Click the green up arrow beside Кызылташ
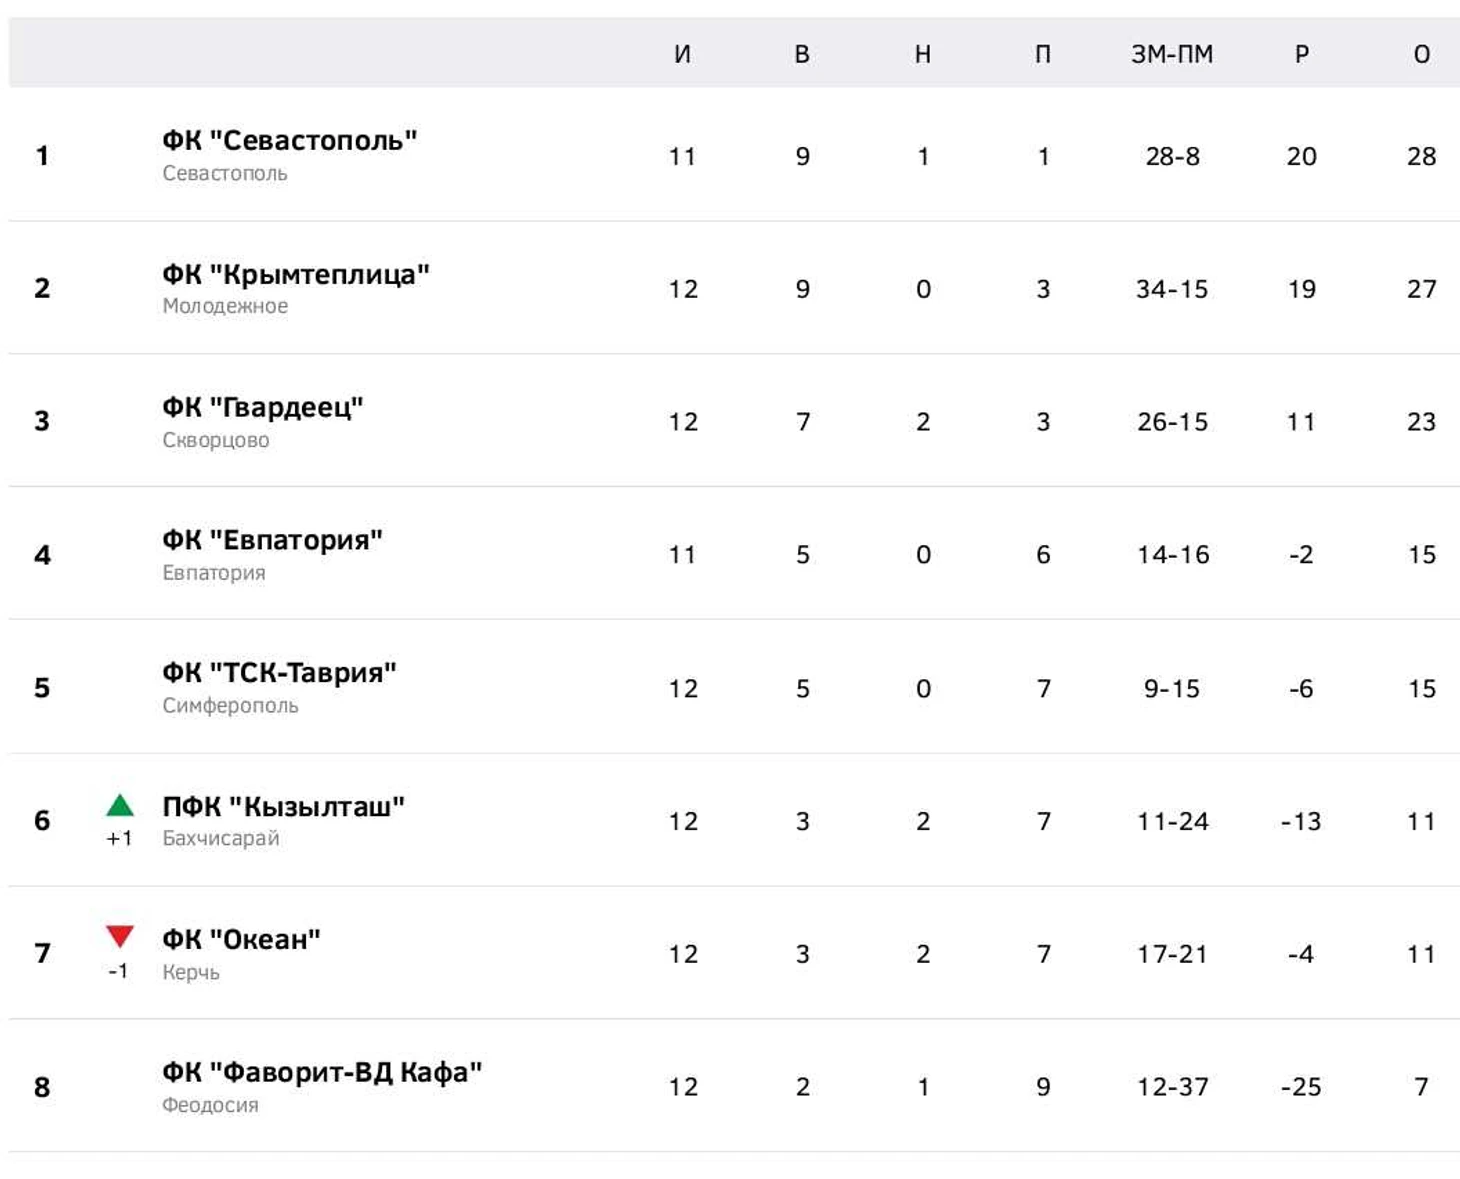 pos(120,805)
